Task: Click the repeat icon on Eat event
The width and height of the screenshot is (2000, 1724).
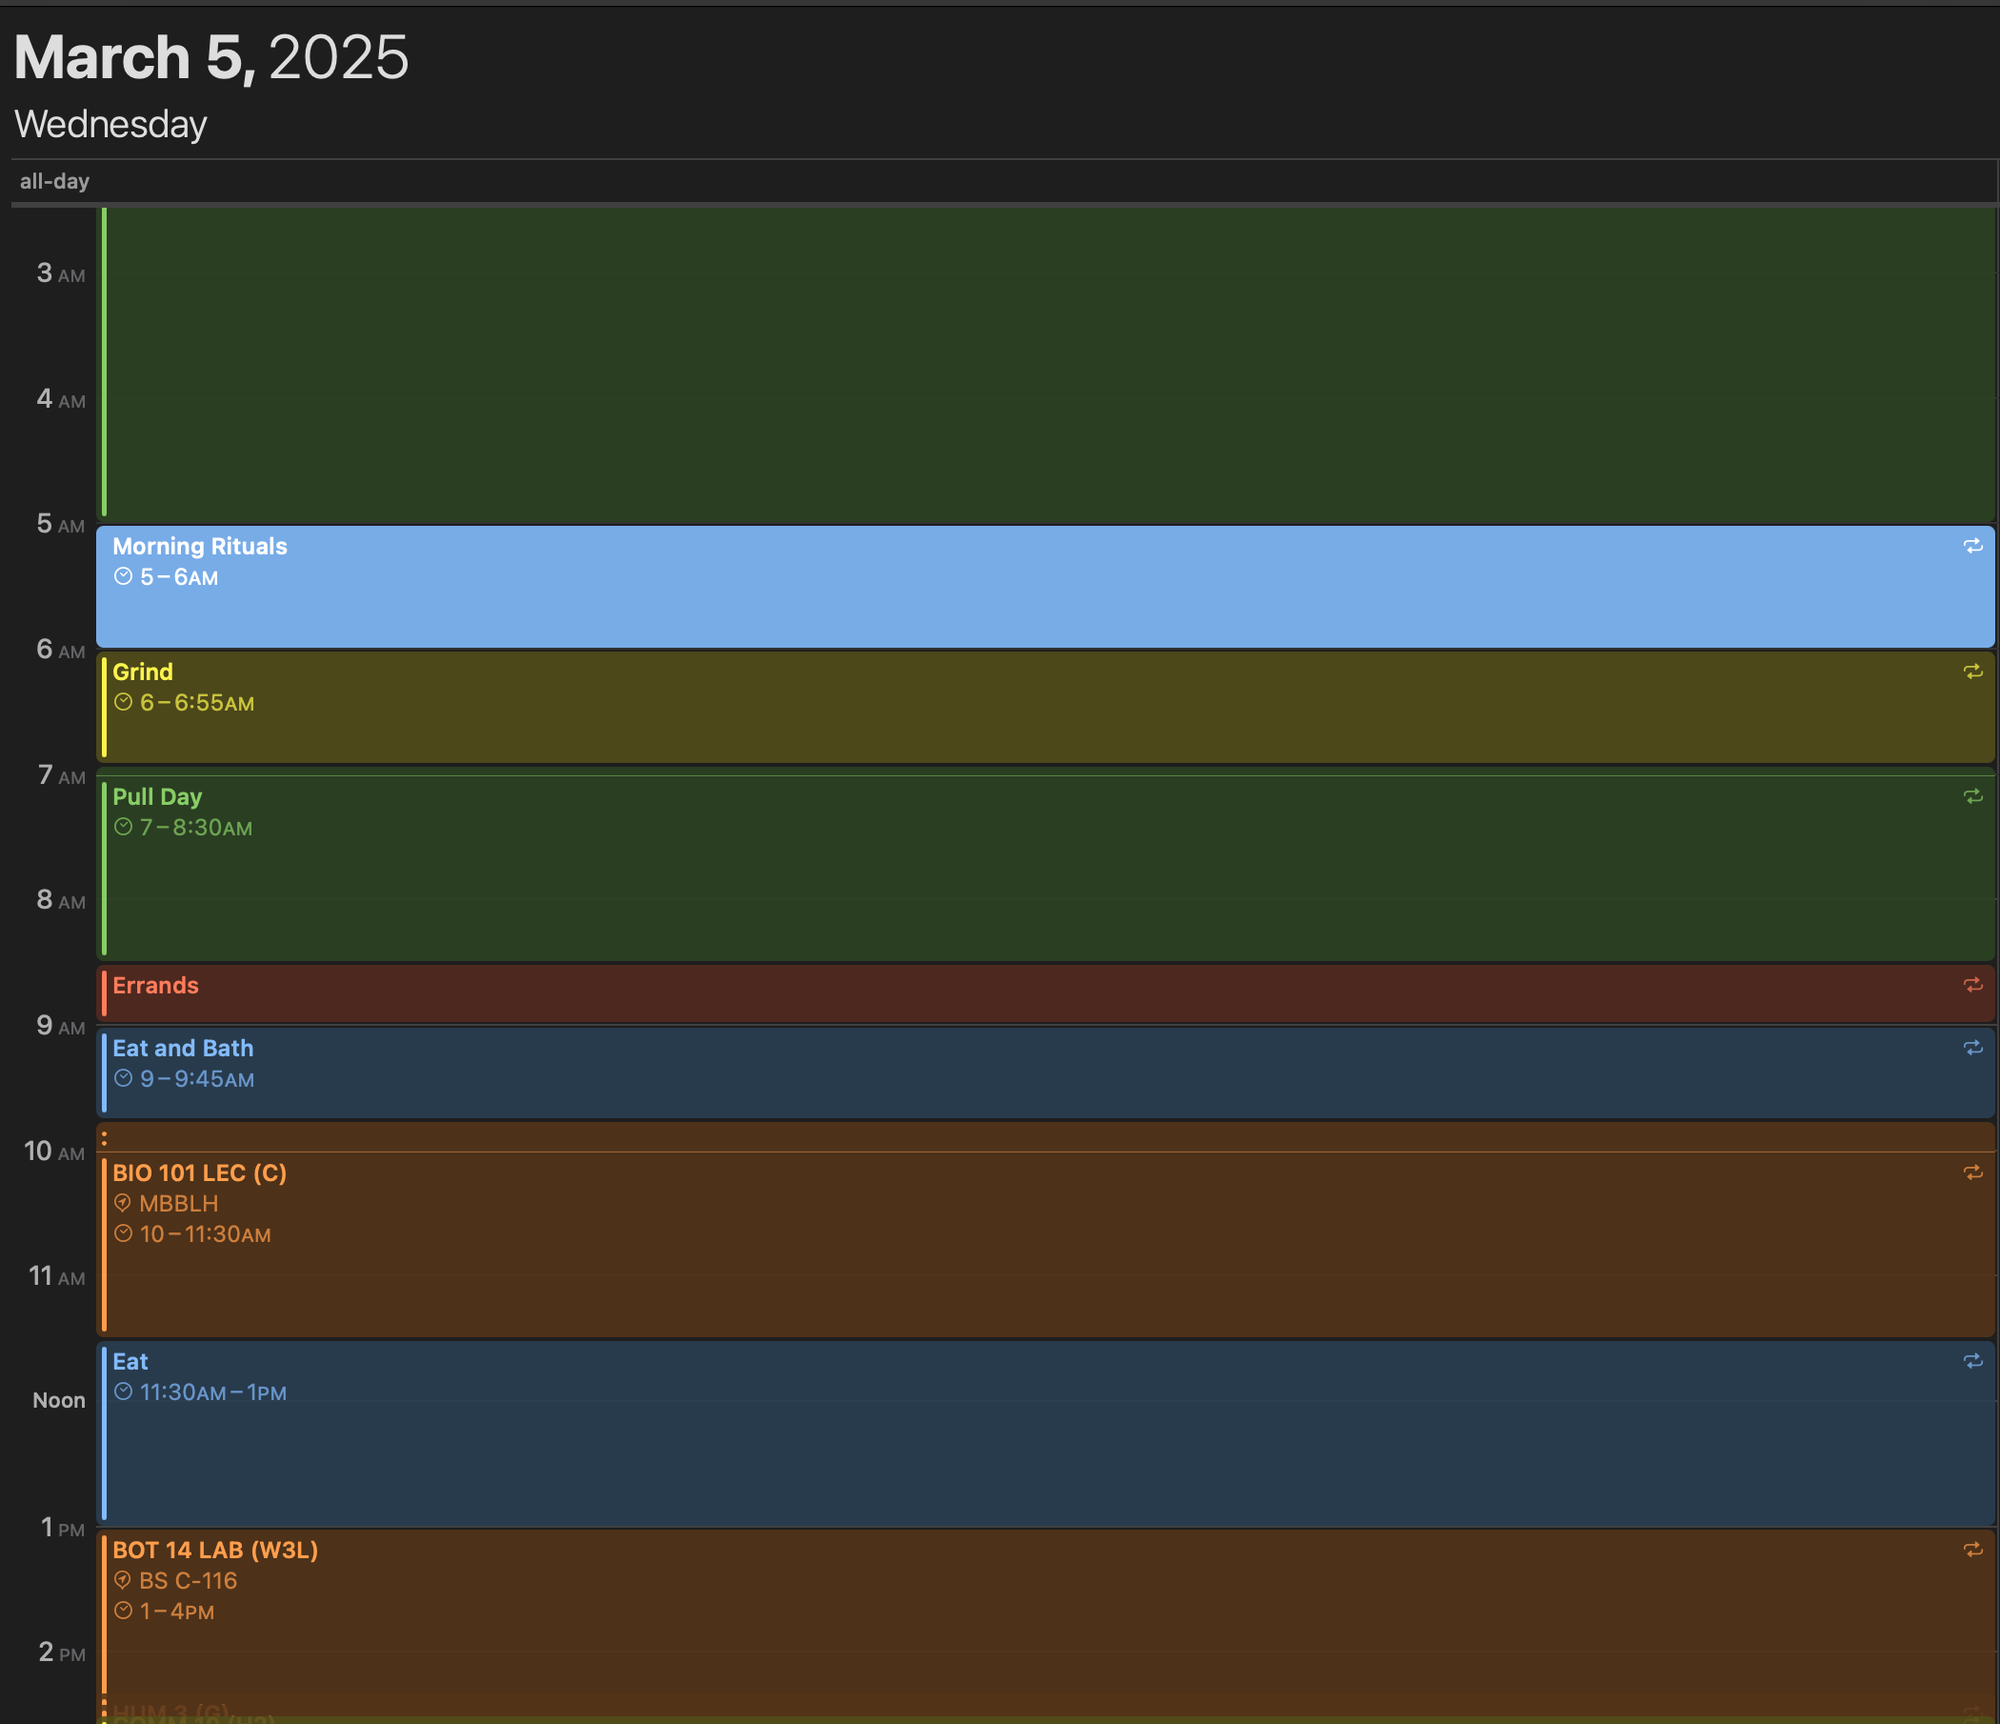Action: click(x=1972, y=1361)
